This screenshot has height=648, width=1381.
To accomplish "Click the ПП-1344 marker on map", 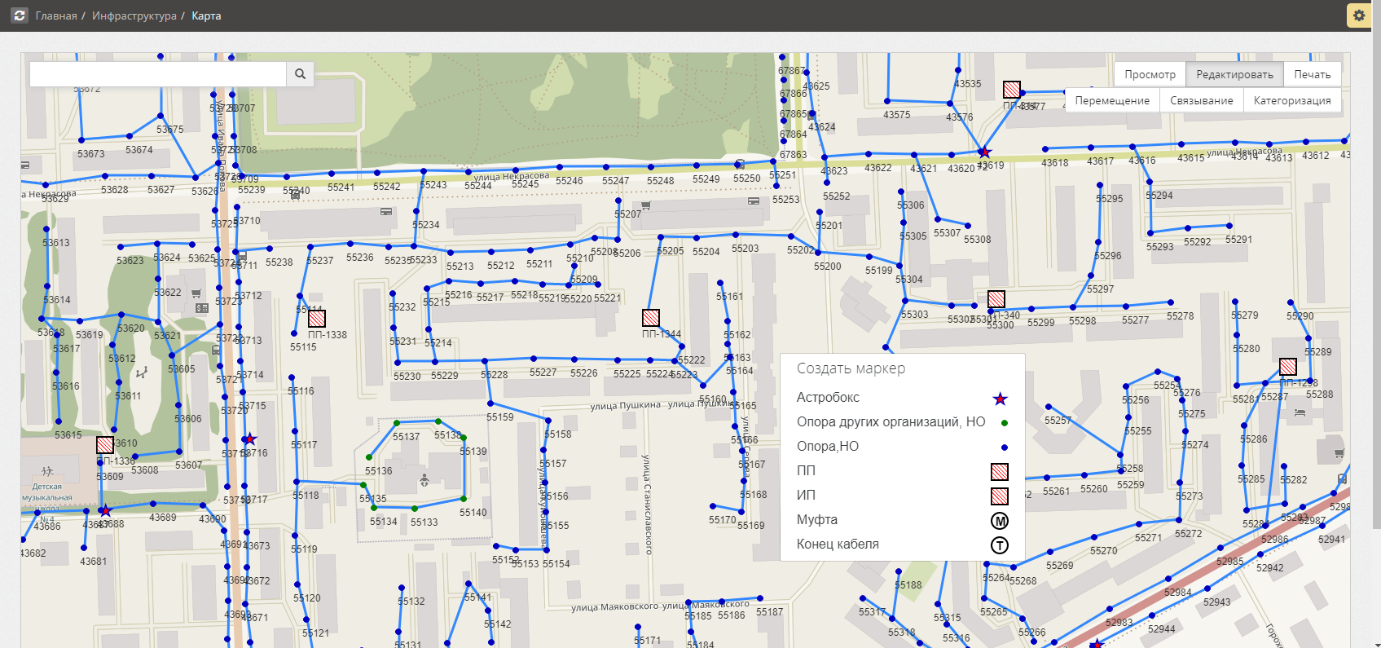I will tap(651, 318).
